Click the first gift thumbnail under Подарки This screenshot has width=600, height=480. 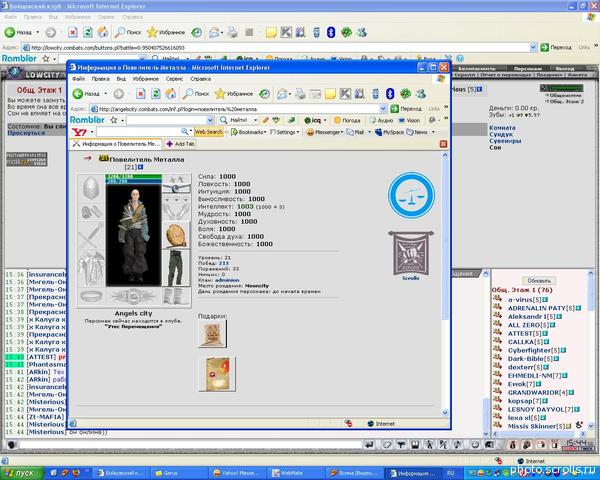coord(212,333)
